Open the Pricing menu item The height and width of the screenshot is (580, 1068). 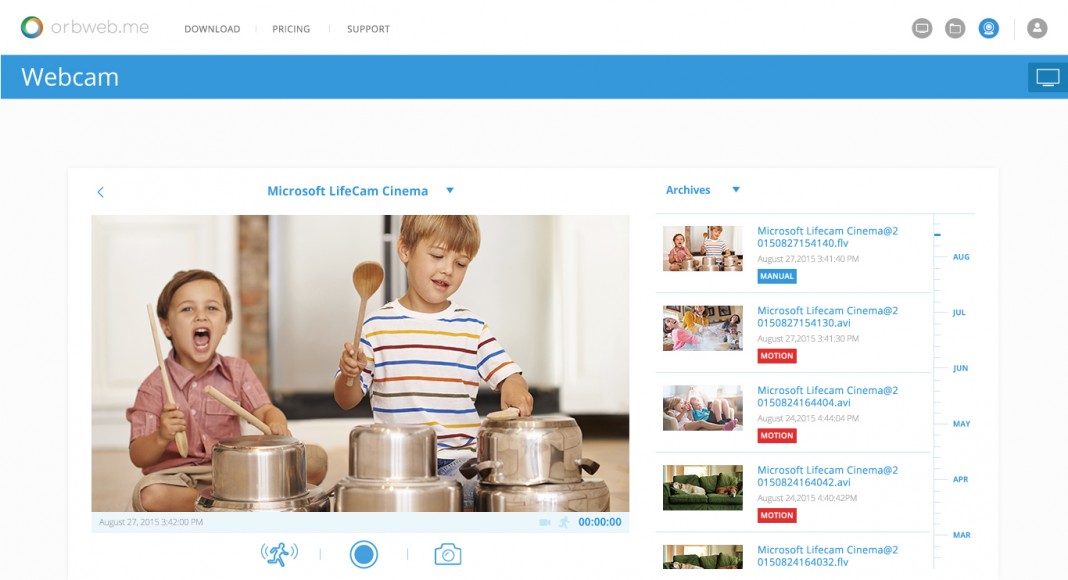[291, 29]
